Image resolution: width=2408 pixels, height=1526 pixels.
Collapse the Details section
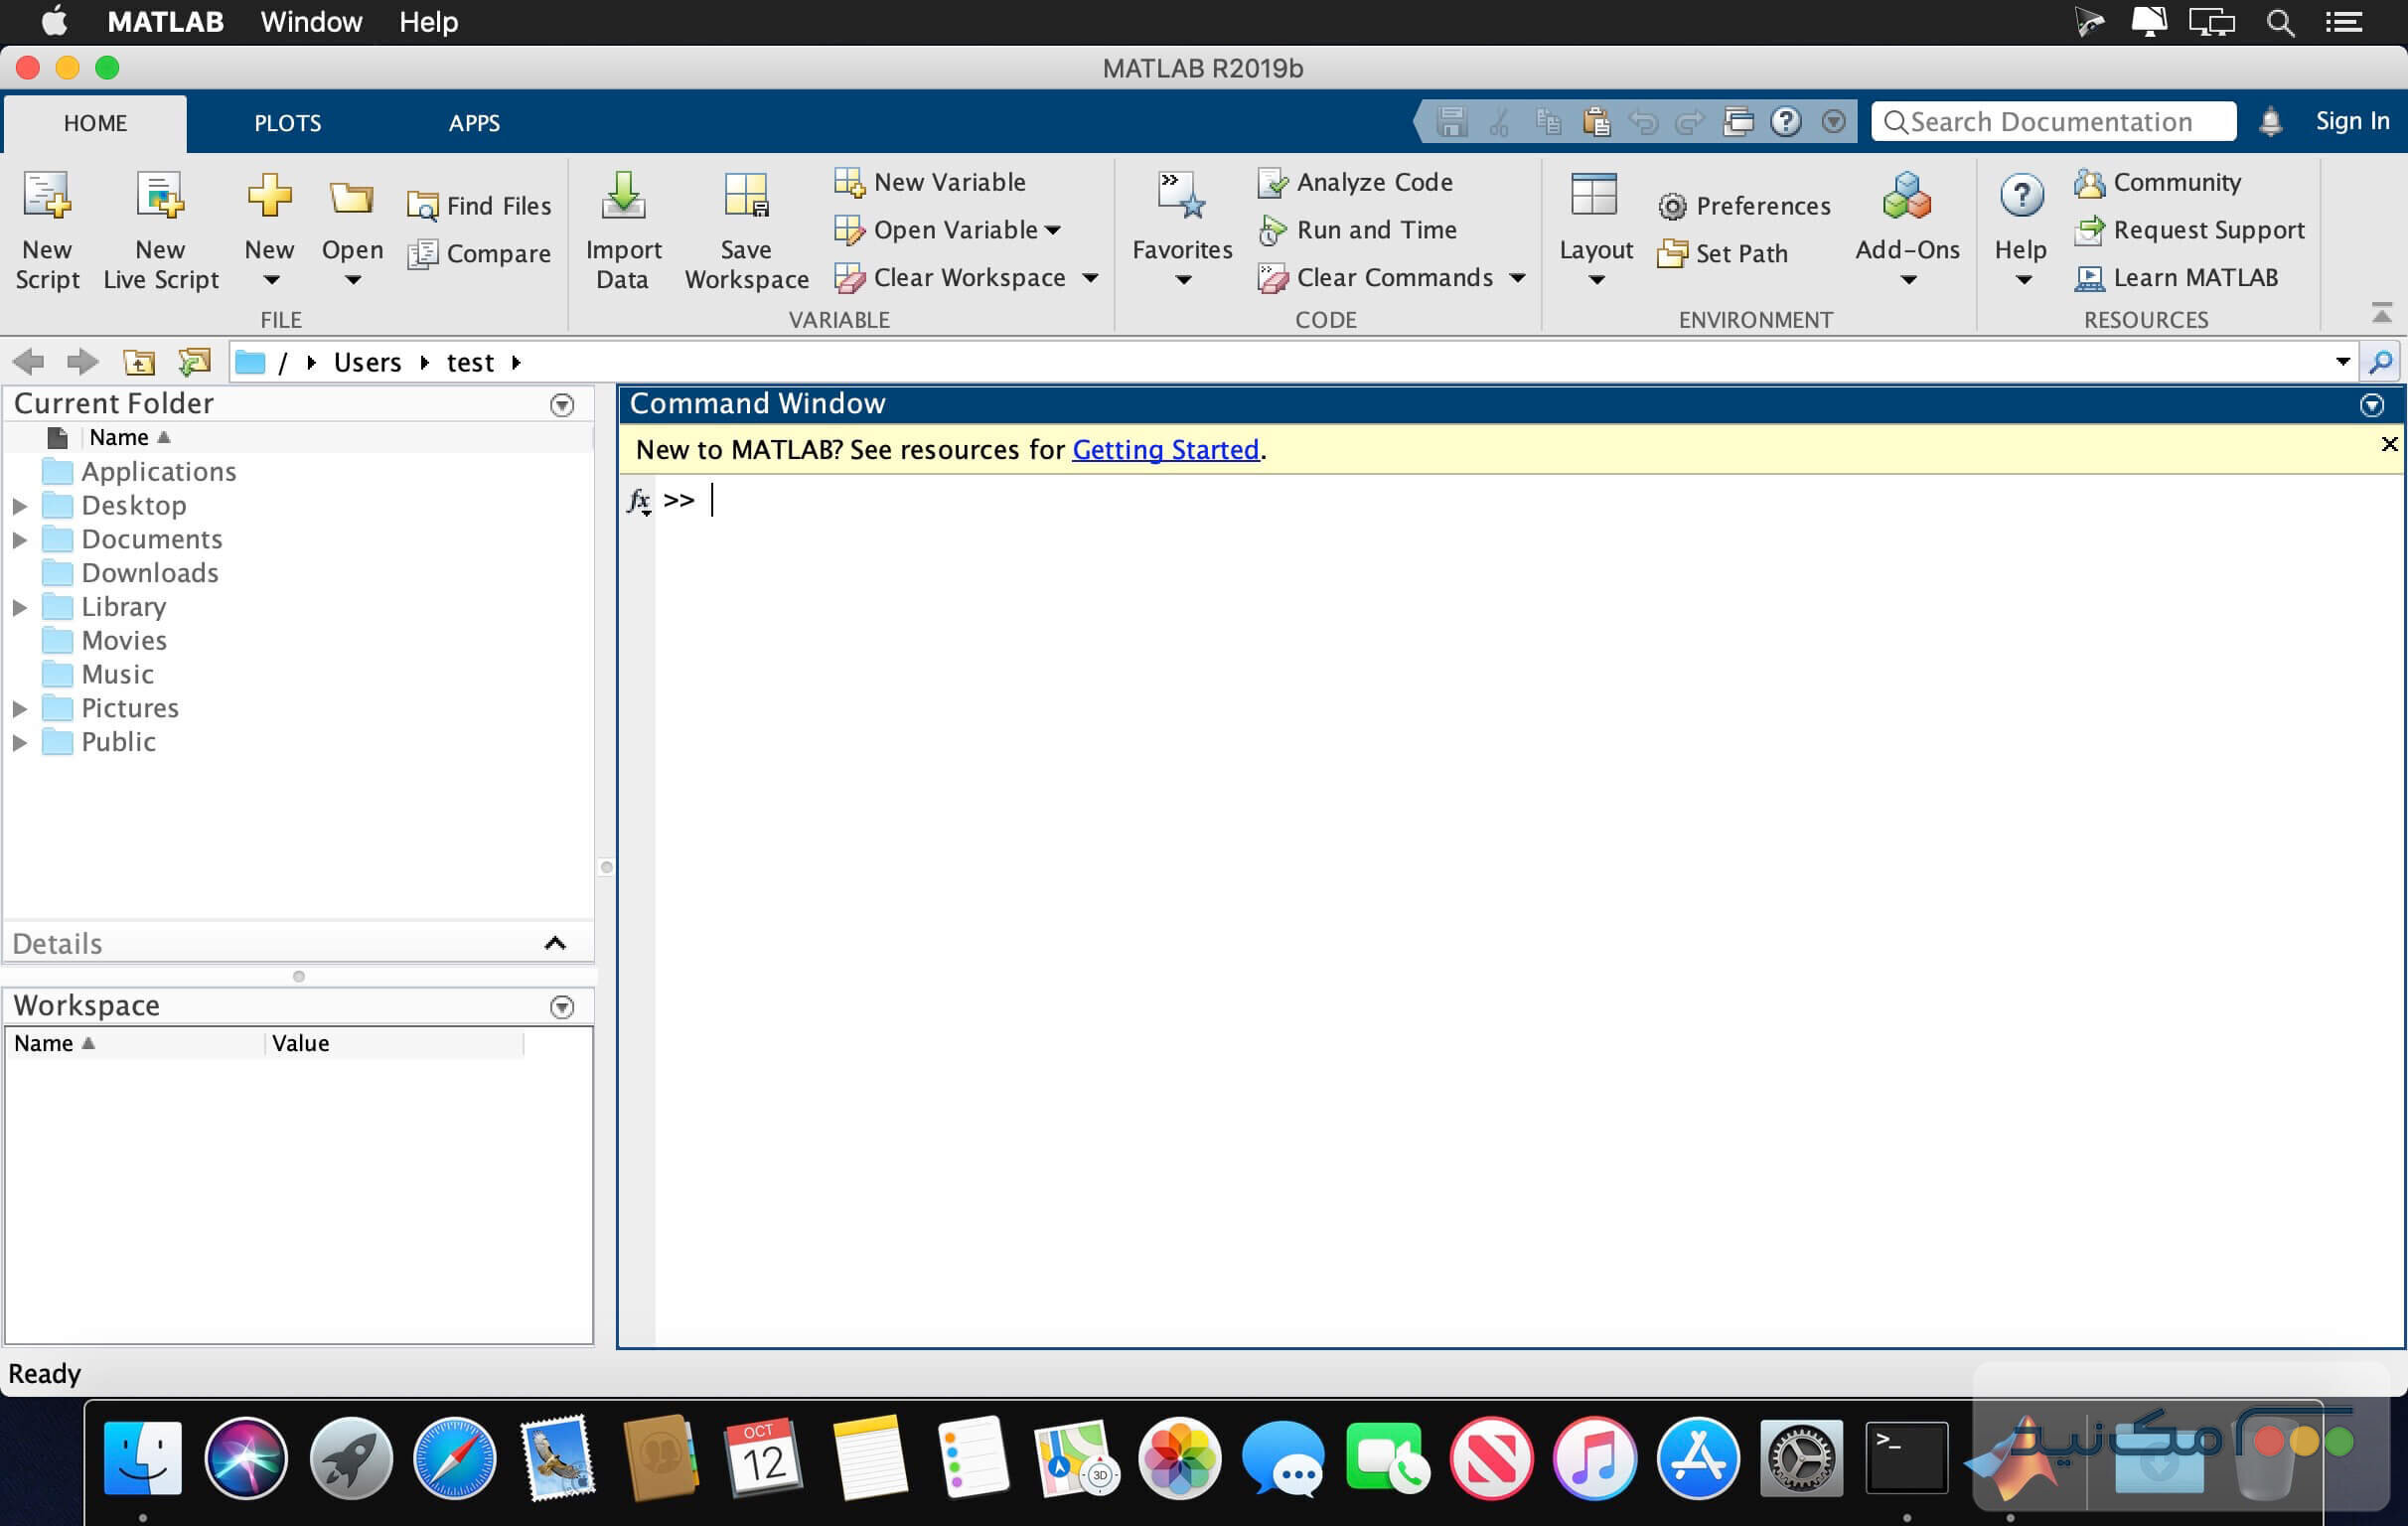tap(555, 942)
